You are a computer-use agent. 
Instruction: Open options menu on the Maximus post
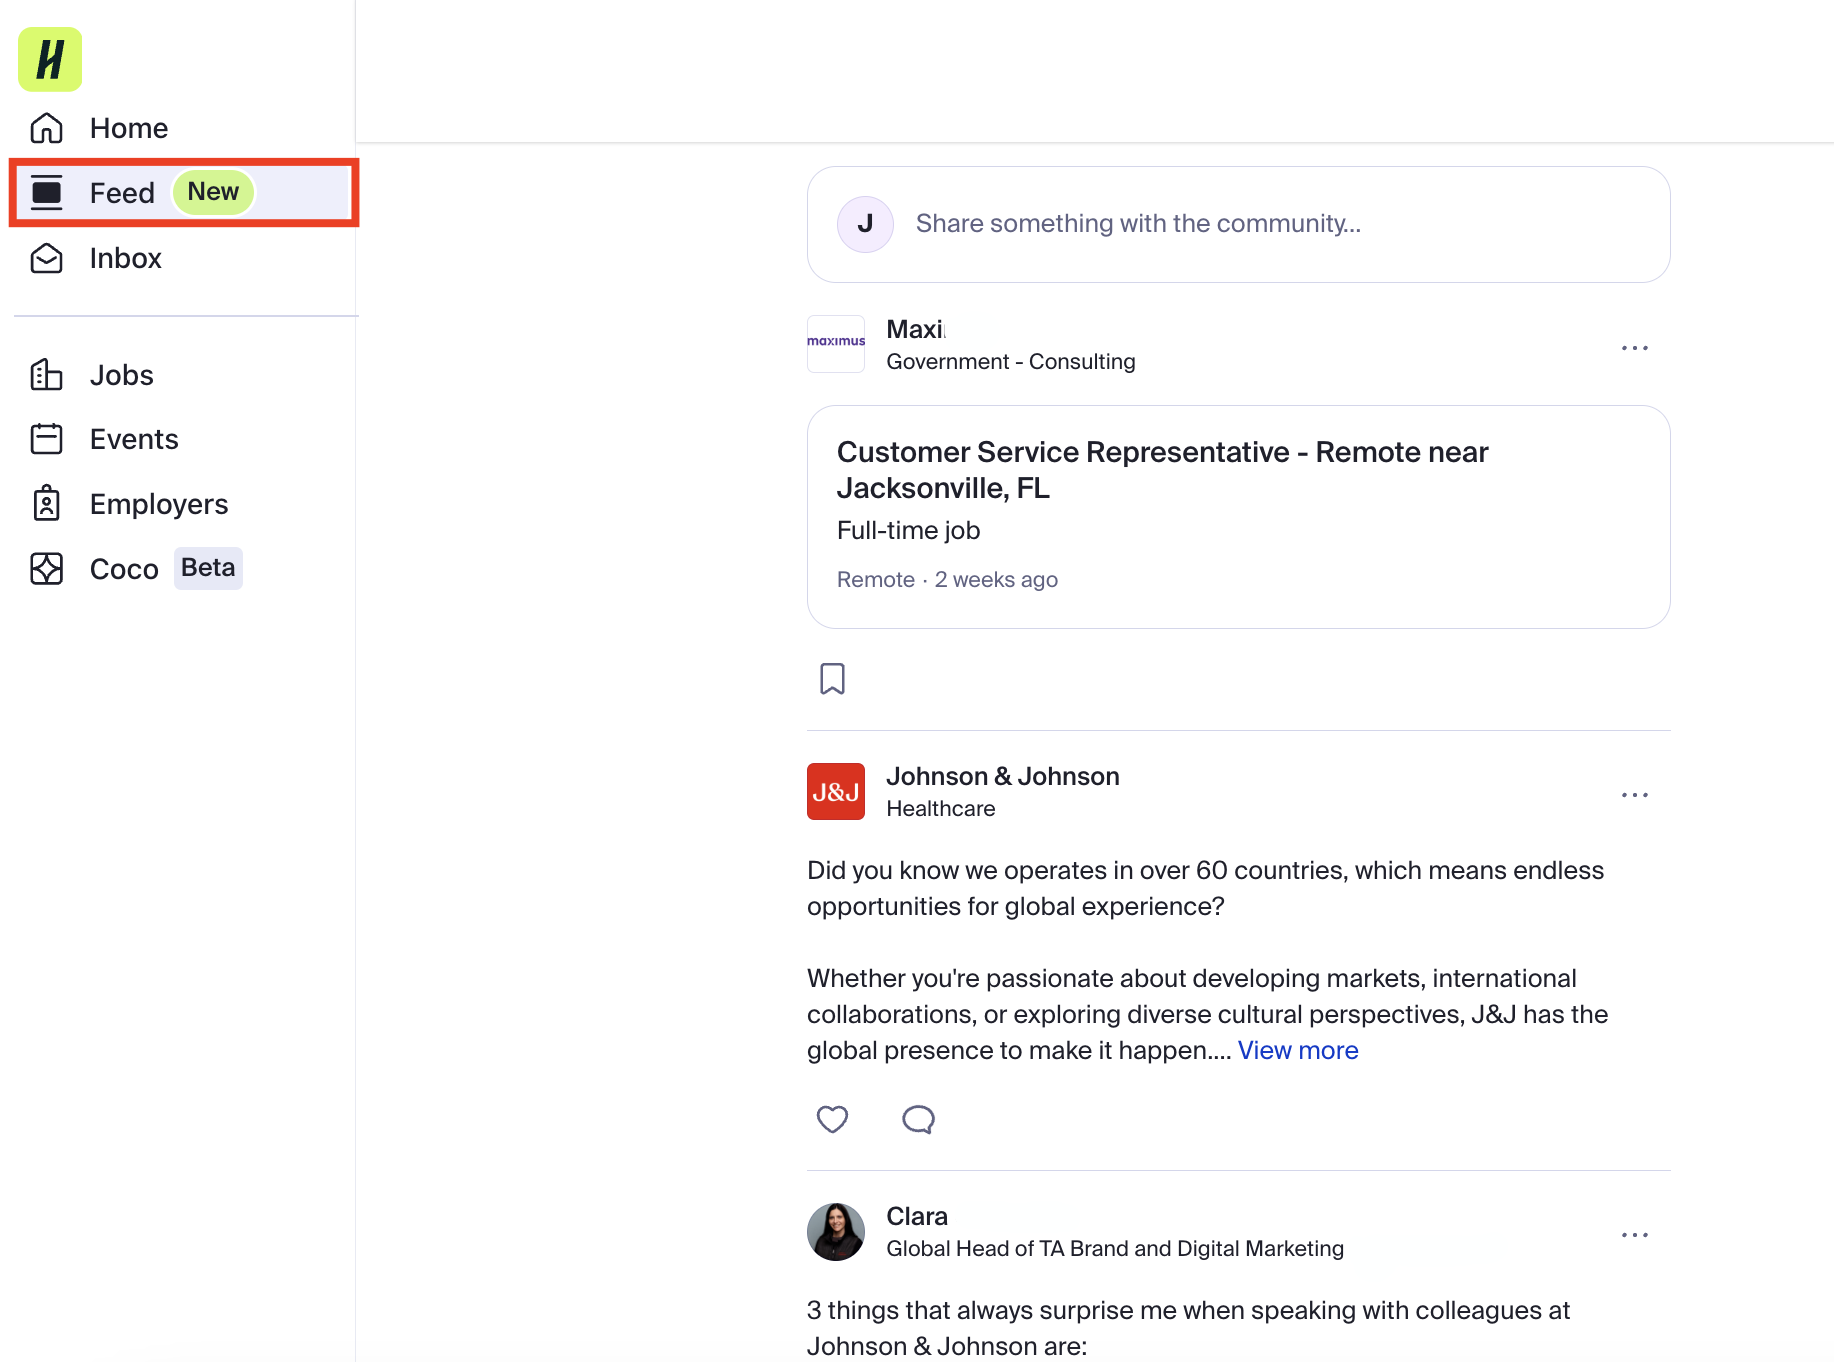tap(1634, 348)
